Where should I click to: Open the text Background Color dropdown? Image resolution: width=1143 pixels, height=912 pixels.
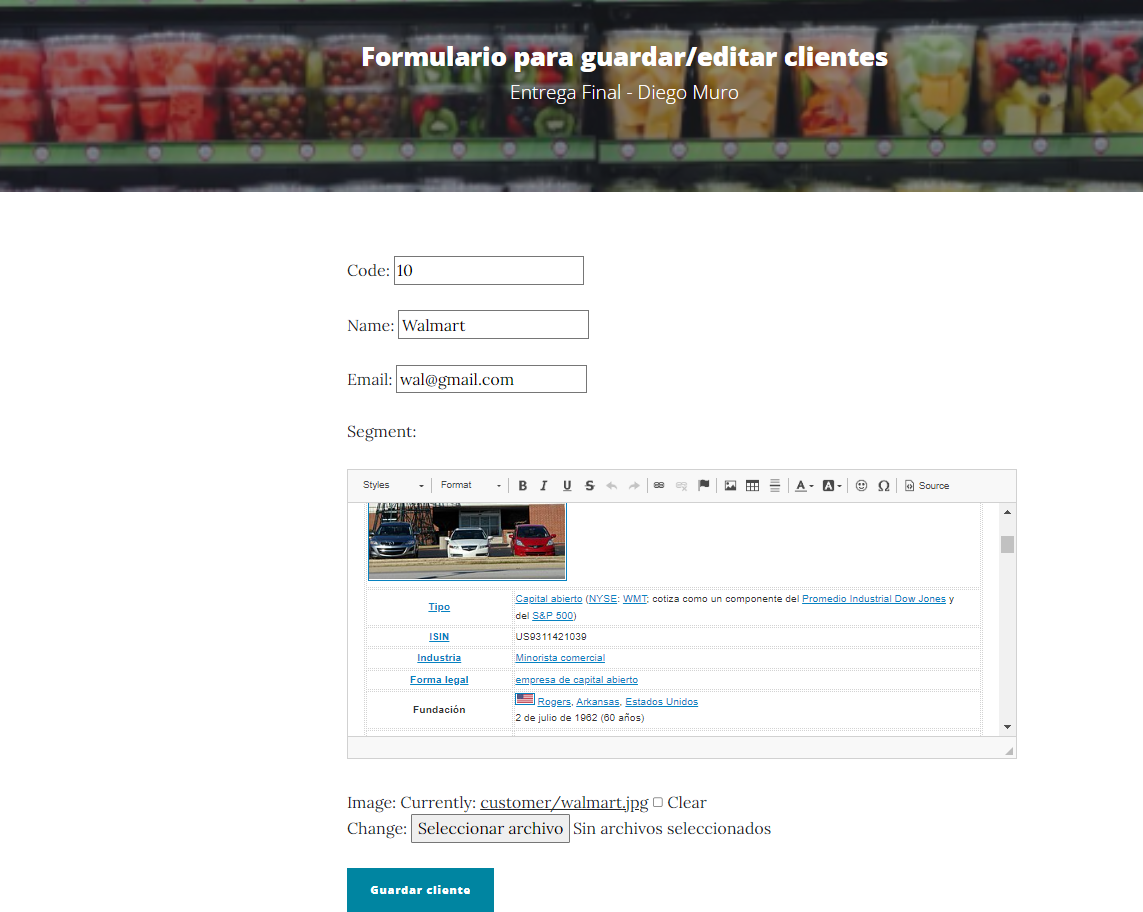(830, 485)
